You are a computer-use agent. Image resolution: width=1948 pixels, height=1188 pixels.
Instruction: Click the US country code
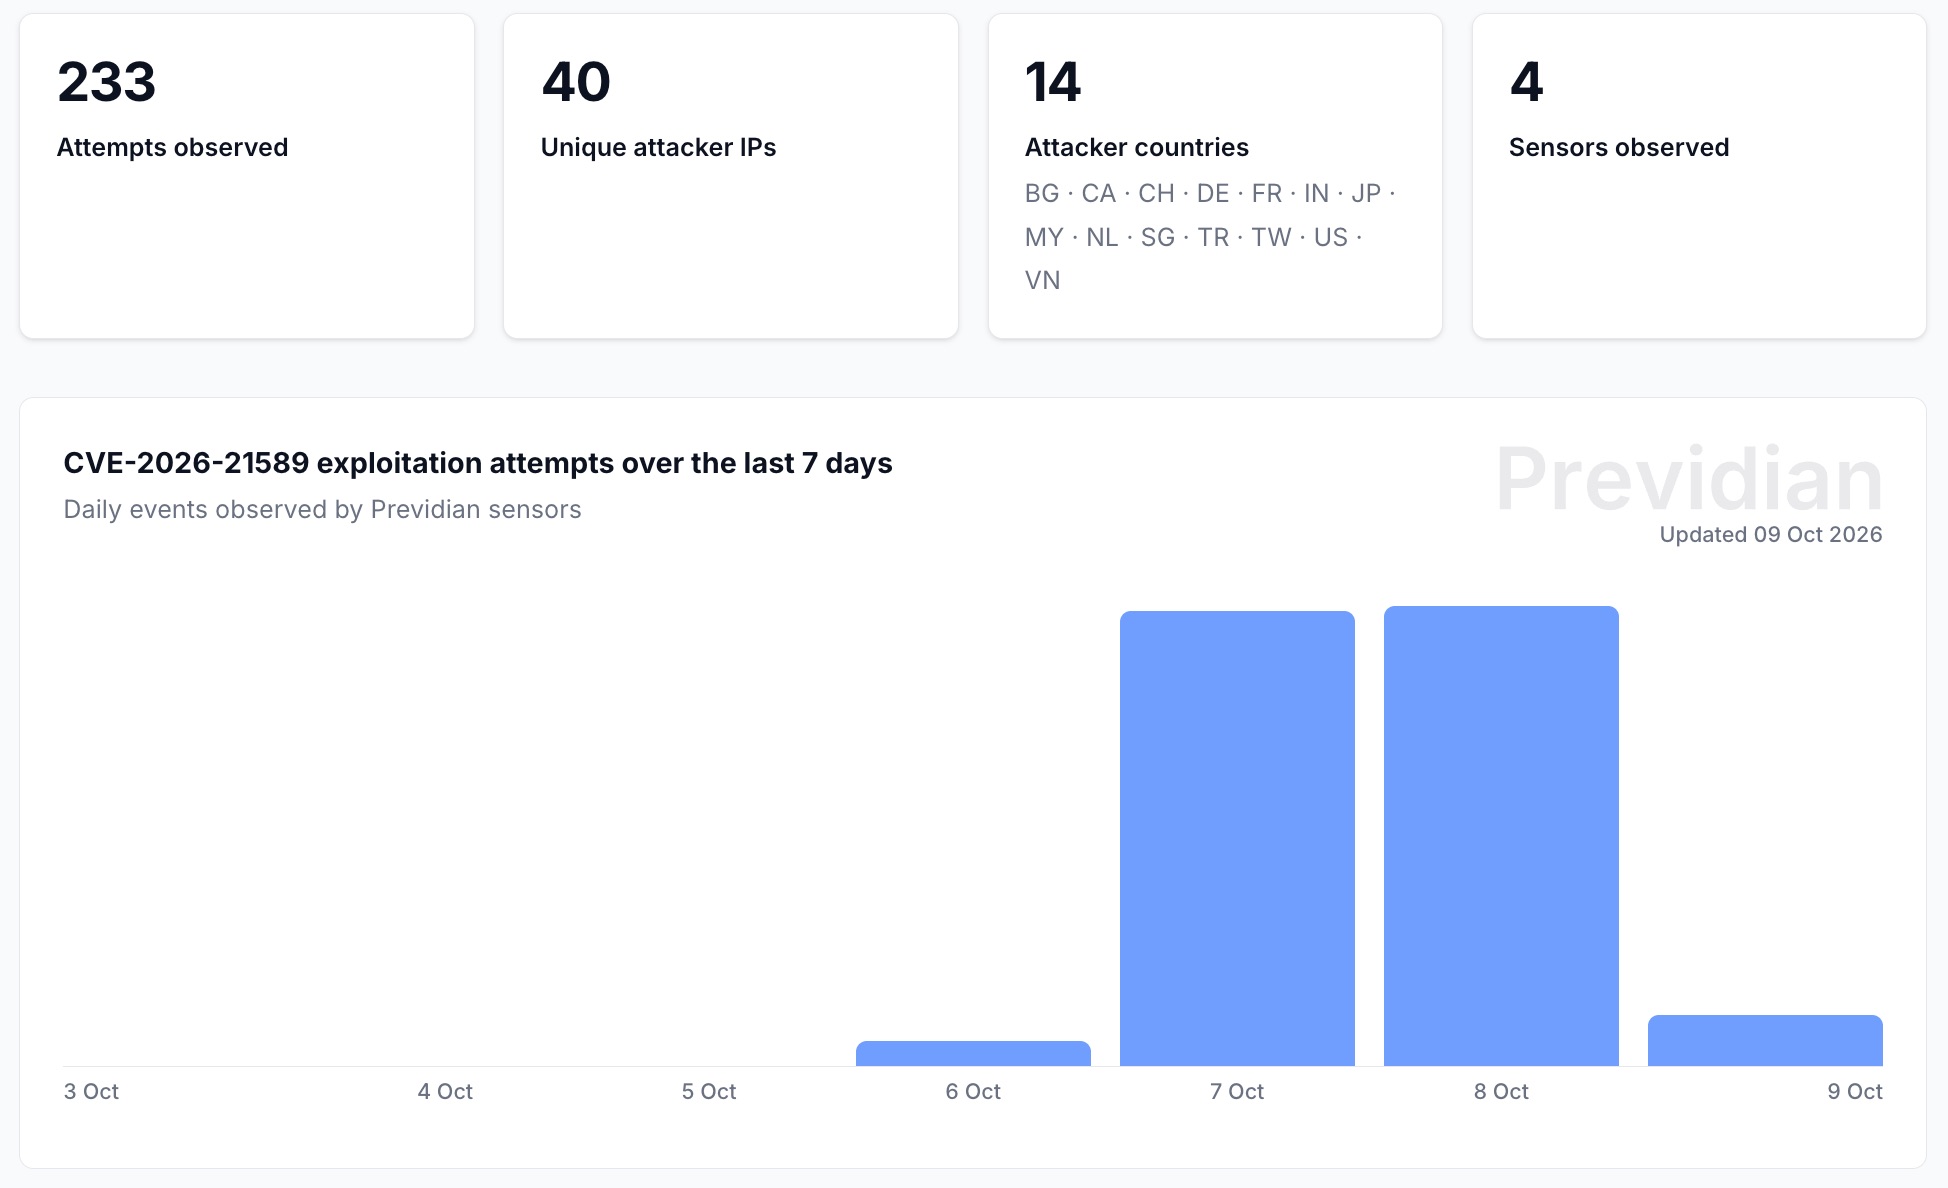coord(1331,237)
